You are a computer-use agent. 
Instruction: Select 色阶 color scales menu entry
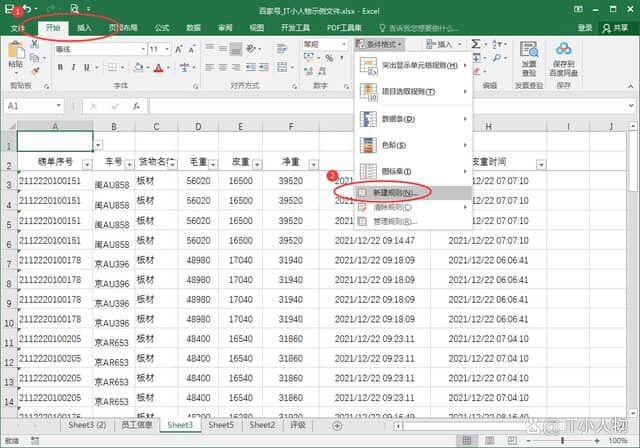point(396,146)
